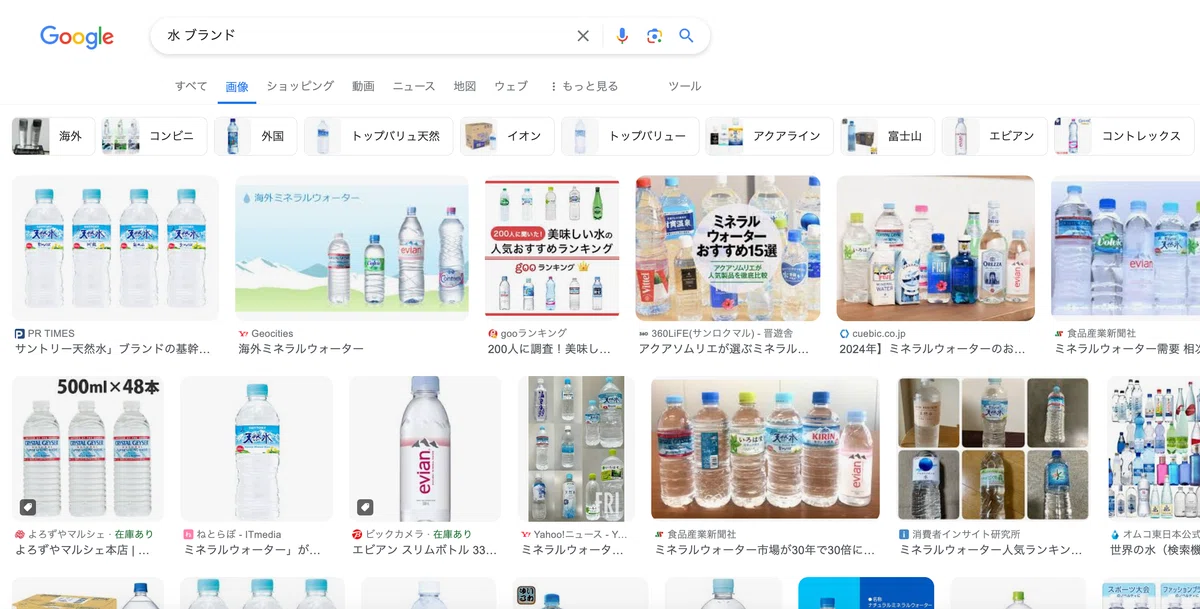Start voice search with the microphone icon
The image size is (1200, 609).
622,36
